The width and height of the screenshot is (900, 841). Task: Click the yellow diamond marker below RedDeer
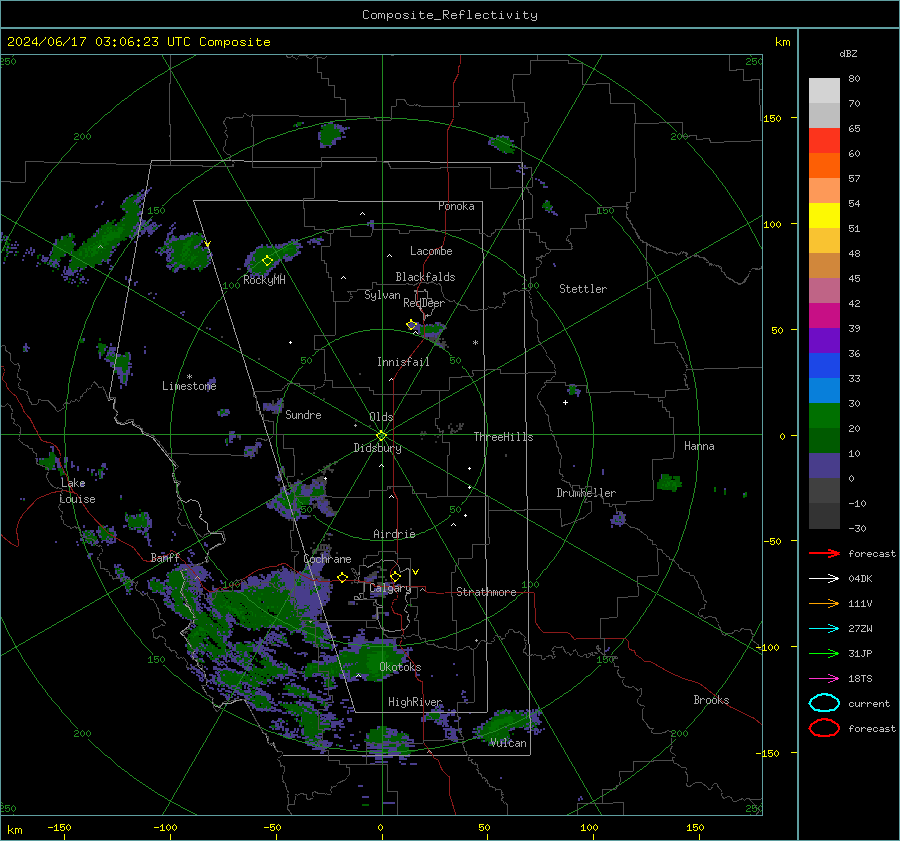tap(412, 325)
